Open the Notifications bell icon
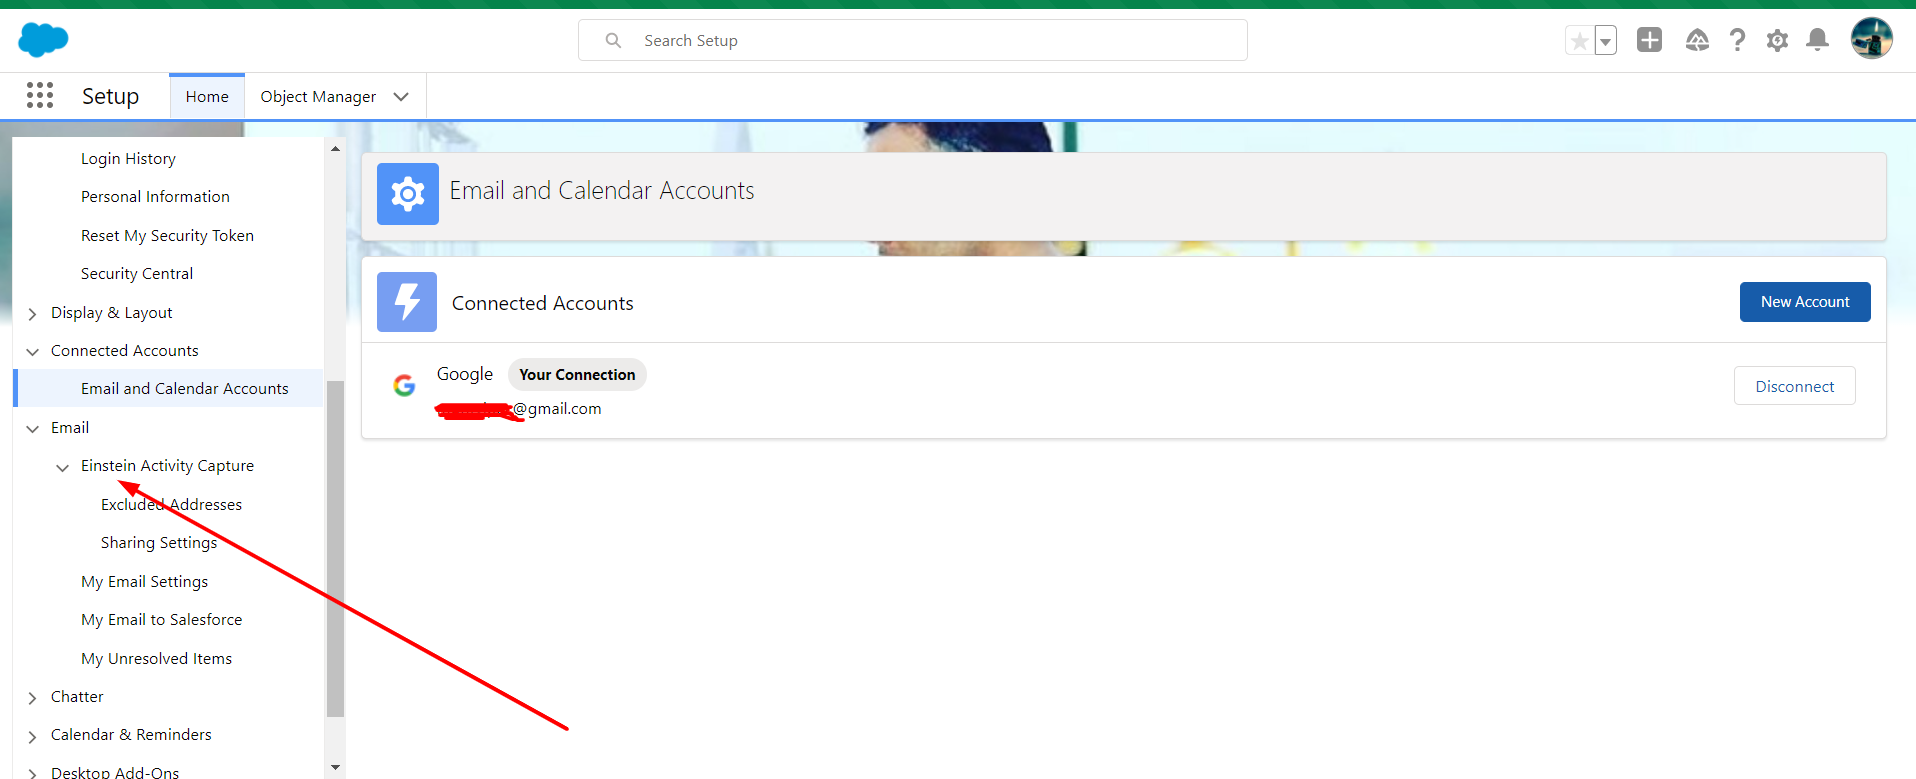Viewport: 1916px width, 779px height. 1817,40
